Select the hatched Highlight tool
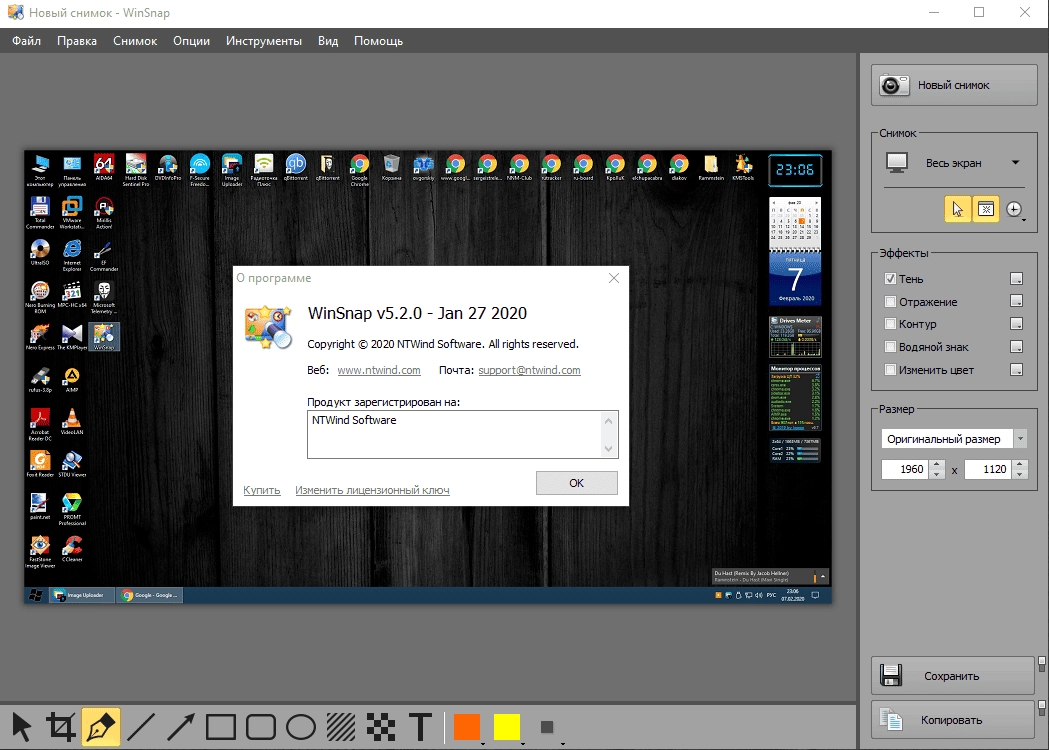This screenshot has width=1049, height=750. 341,727
